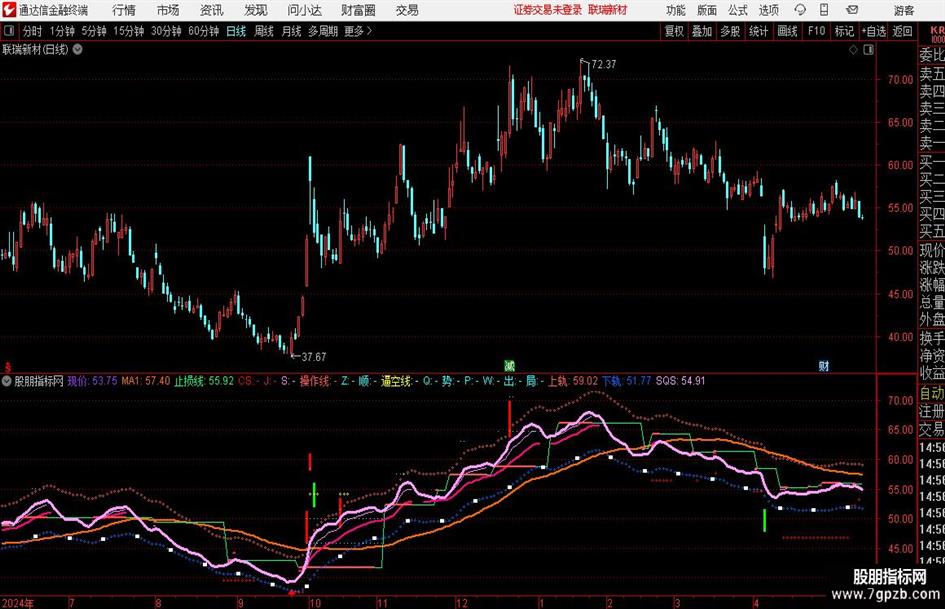
Task: Click the 统计 statistics button
Action: pyautogui.click(x=758, y=31)
